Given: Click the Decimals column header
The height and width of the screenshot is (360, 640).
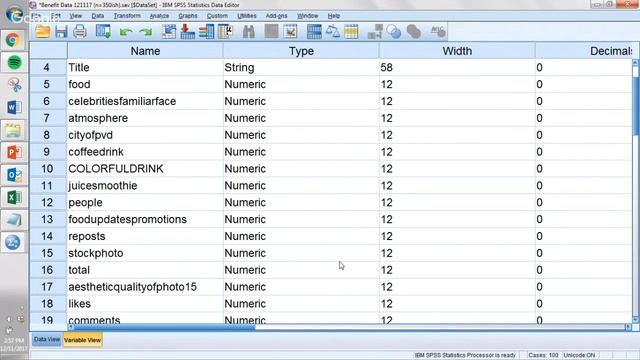Looking at the screenshot, I should [584, 51].
